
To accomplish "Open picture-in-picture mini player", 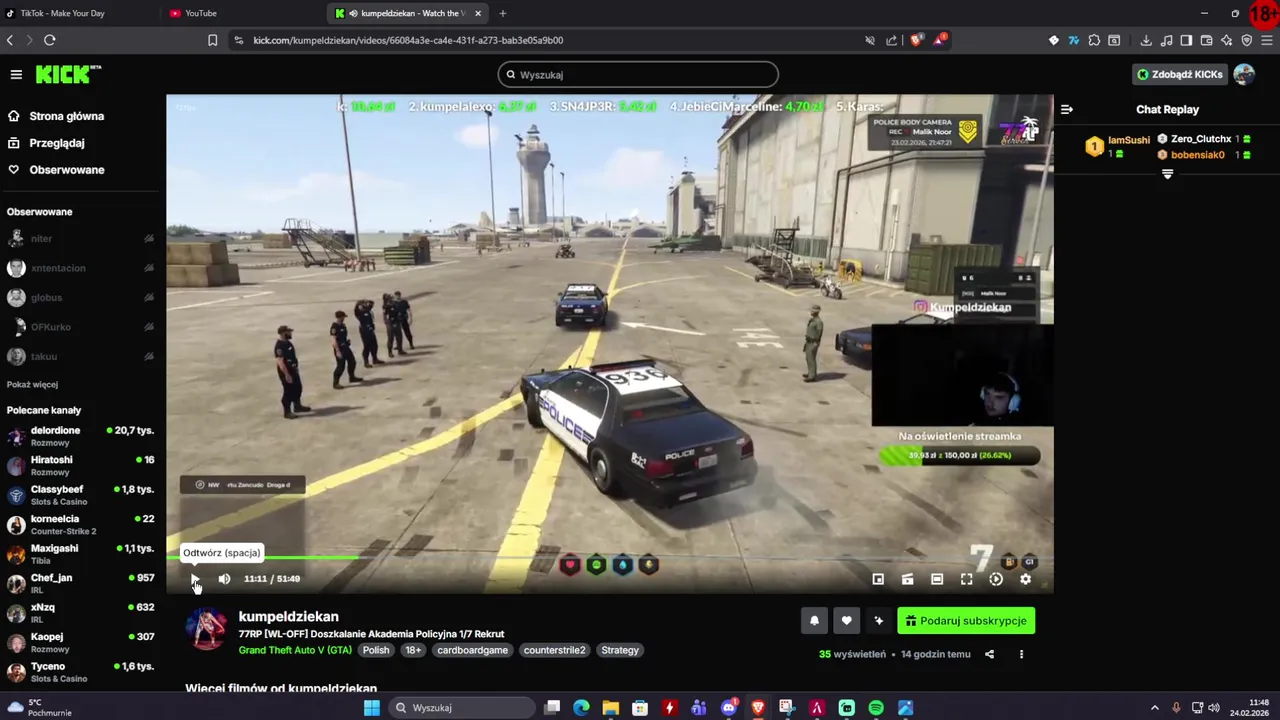I will coord(878,579).
